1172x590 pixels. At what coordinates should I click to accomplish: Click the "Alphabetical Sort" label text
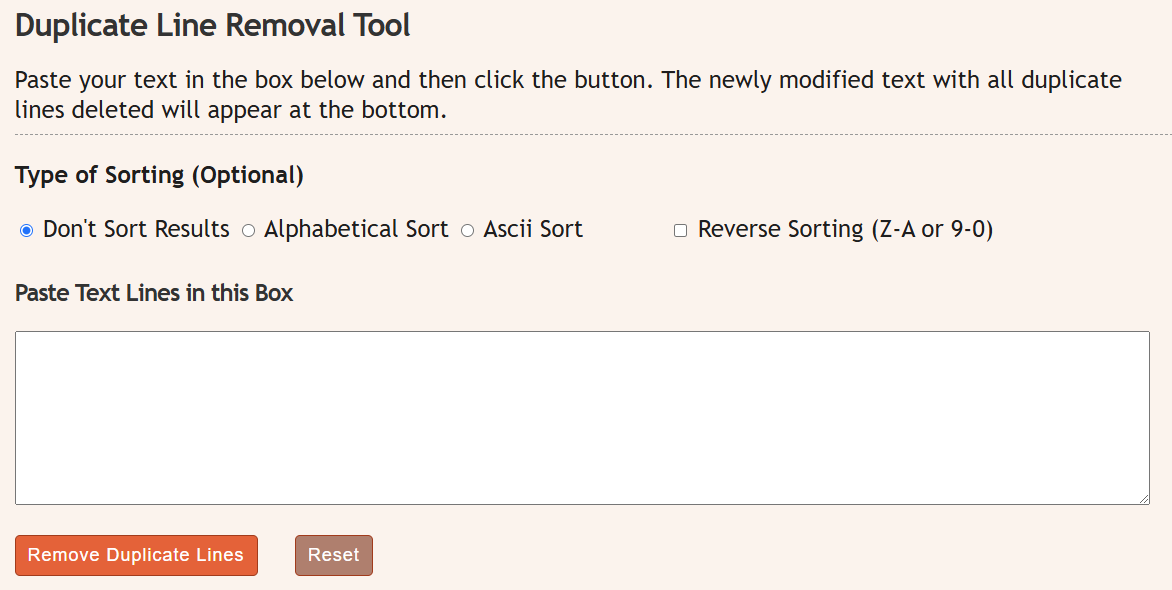(356, 229)
